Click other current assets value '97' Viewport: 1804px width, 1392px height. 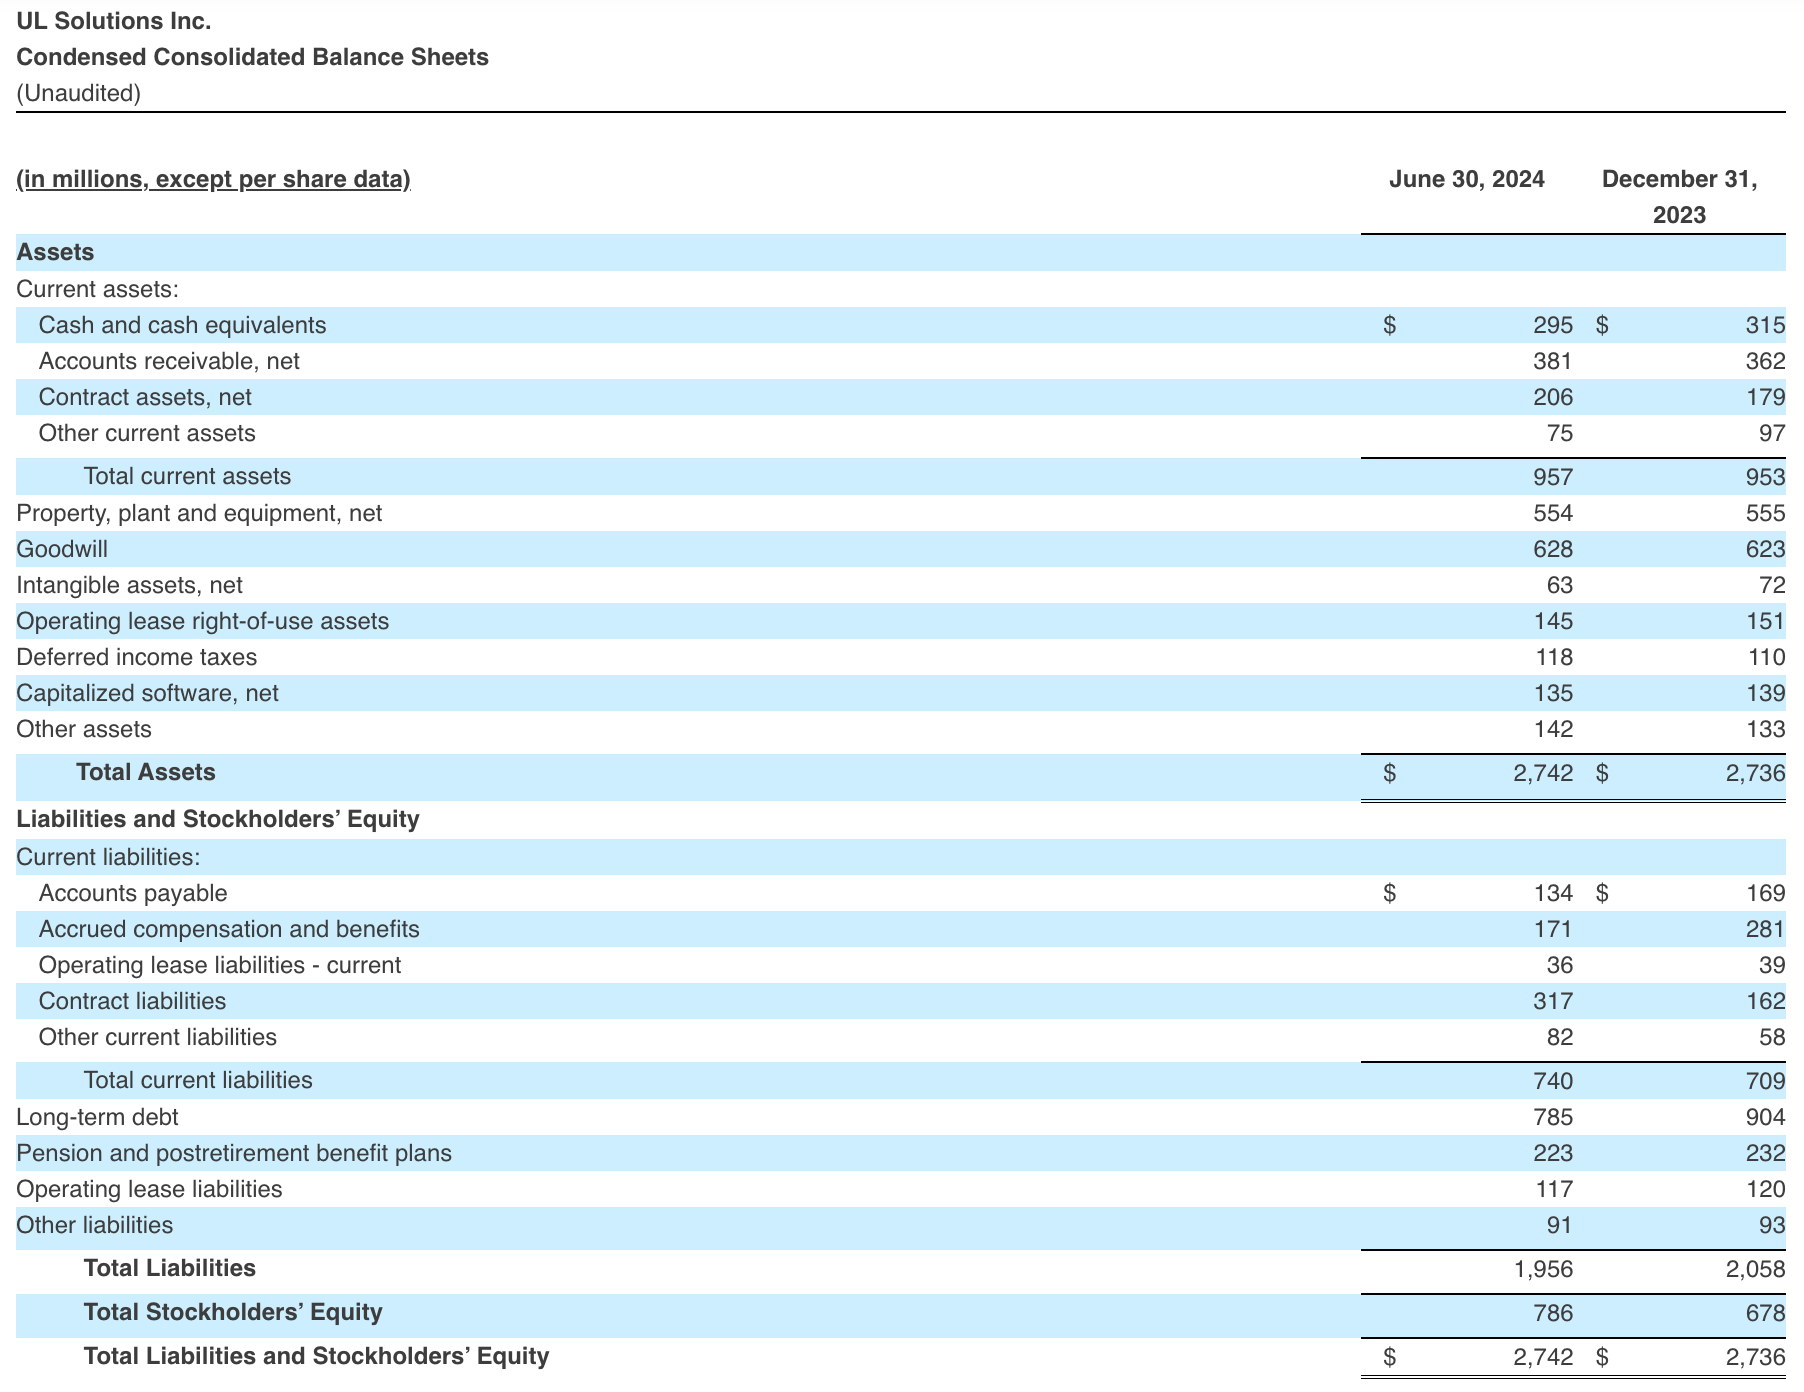1772,433
